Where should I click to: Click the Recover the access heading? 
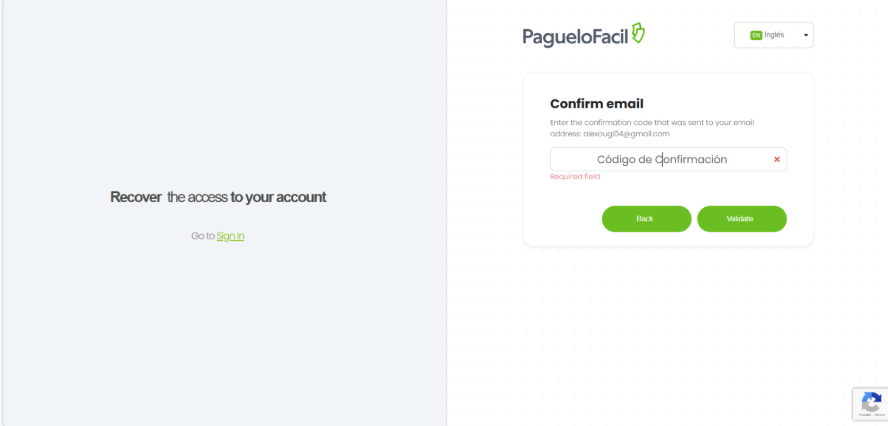click(x=218, y=197)
